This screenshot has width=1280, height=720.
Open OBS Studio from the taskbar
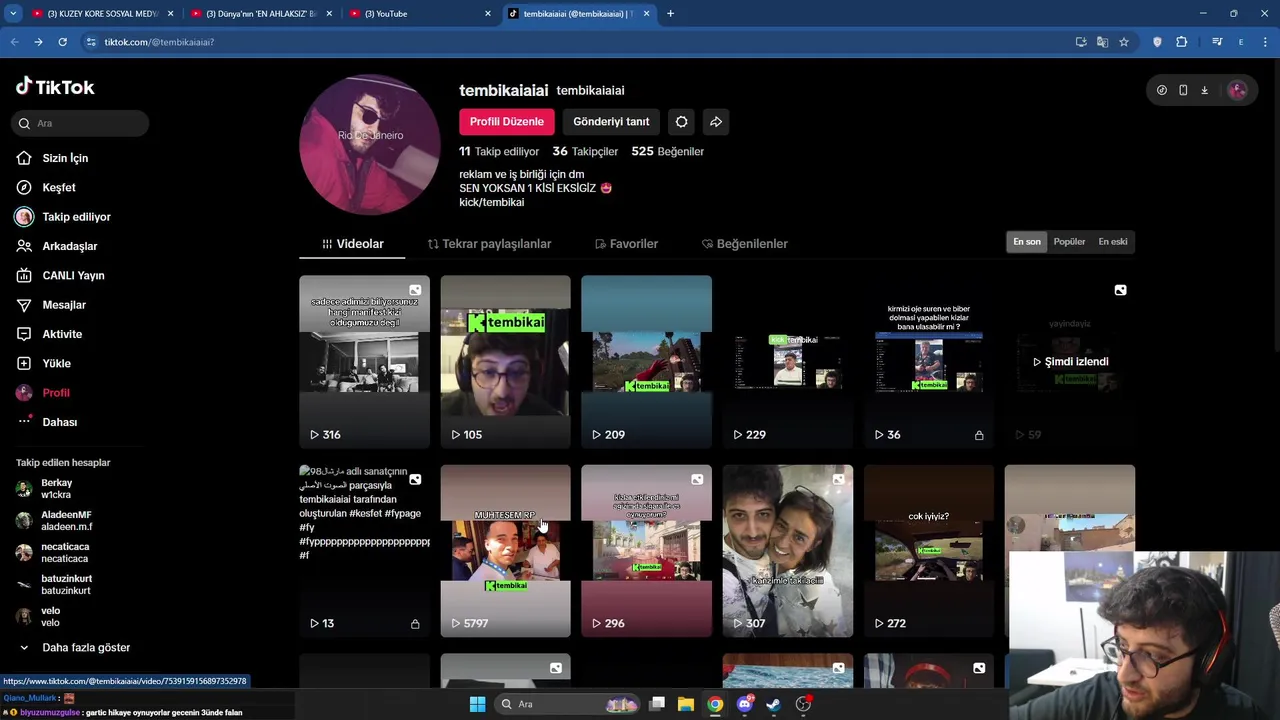803,704
